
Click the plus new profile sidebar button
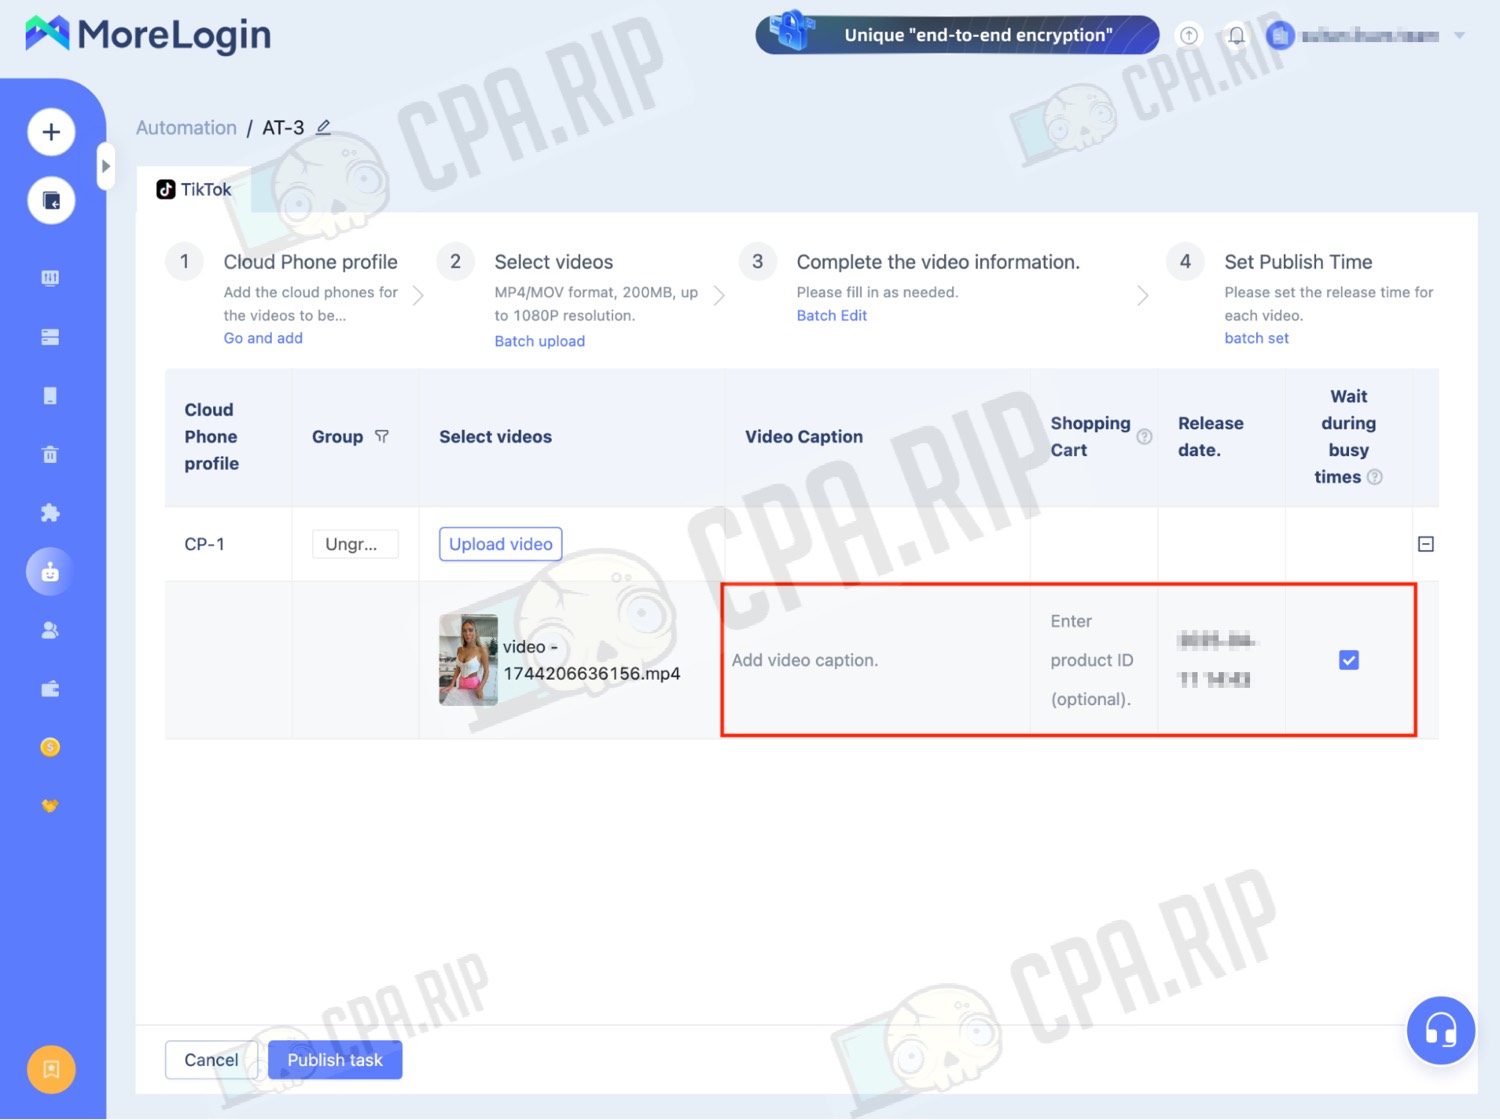(x=51, y=132)
